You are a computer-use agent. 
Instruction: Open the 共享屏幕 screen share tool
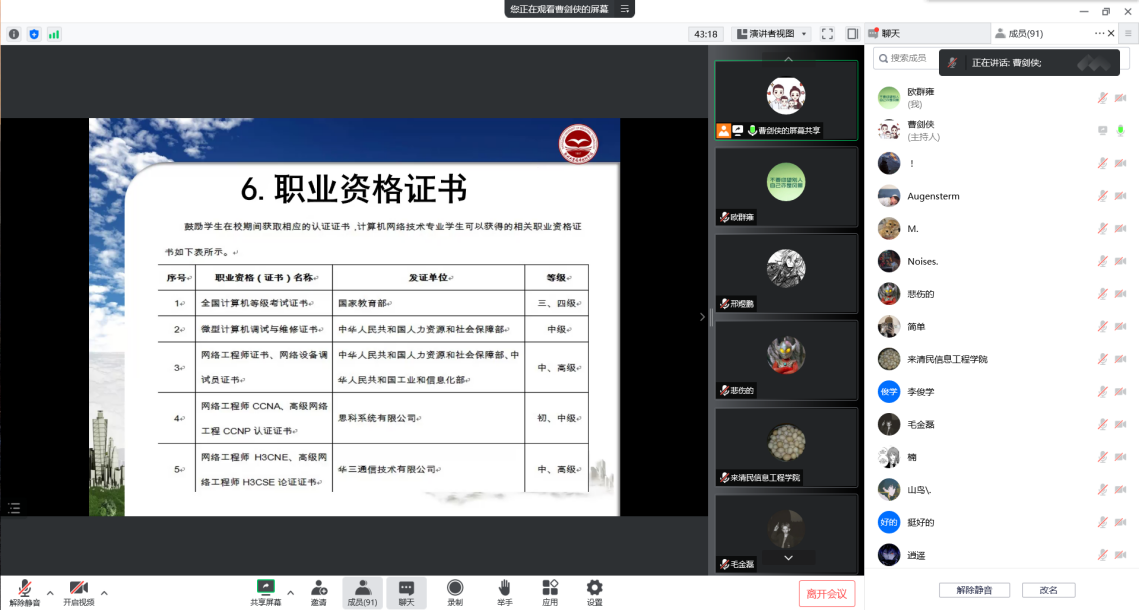pyautogui.click(x=265, y=588)
